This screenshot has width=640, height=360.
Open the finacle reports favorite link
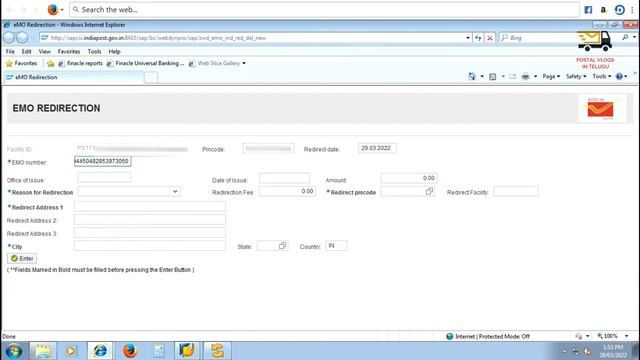[x=80, y=63]
